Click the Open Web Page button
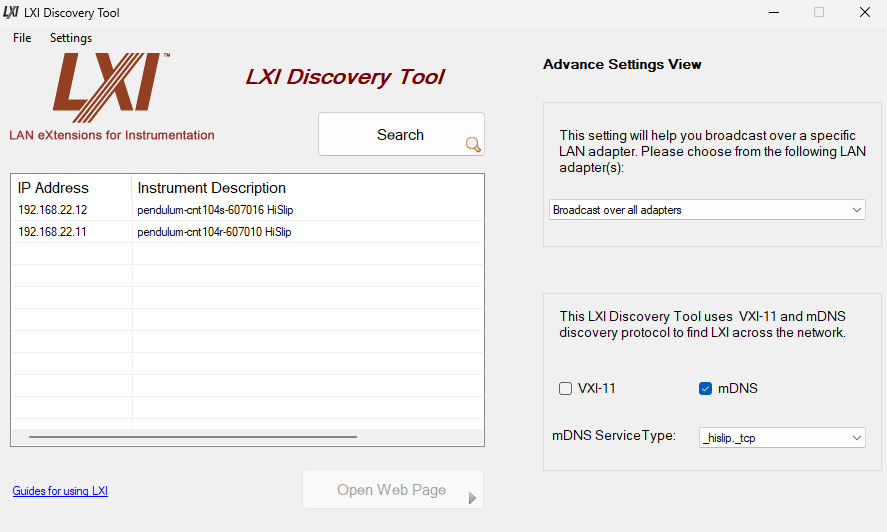 (x=393, y=490)
